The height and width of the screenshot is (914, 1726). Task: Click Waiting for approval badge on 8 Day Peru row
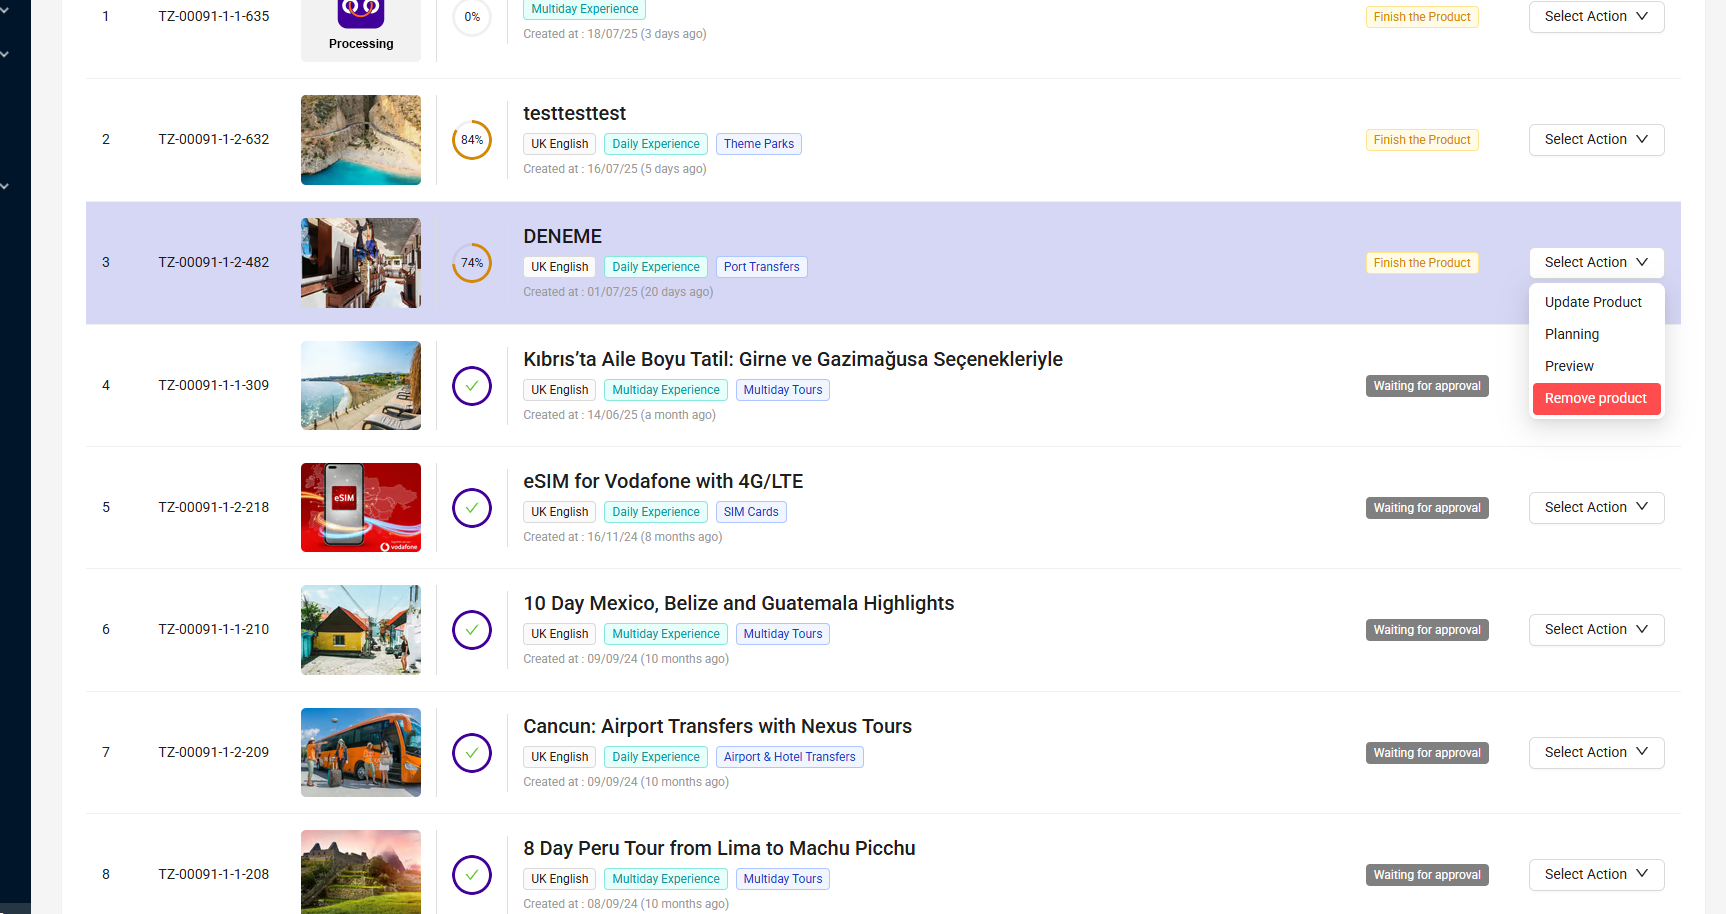pos(1427,875)
